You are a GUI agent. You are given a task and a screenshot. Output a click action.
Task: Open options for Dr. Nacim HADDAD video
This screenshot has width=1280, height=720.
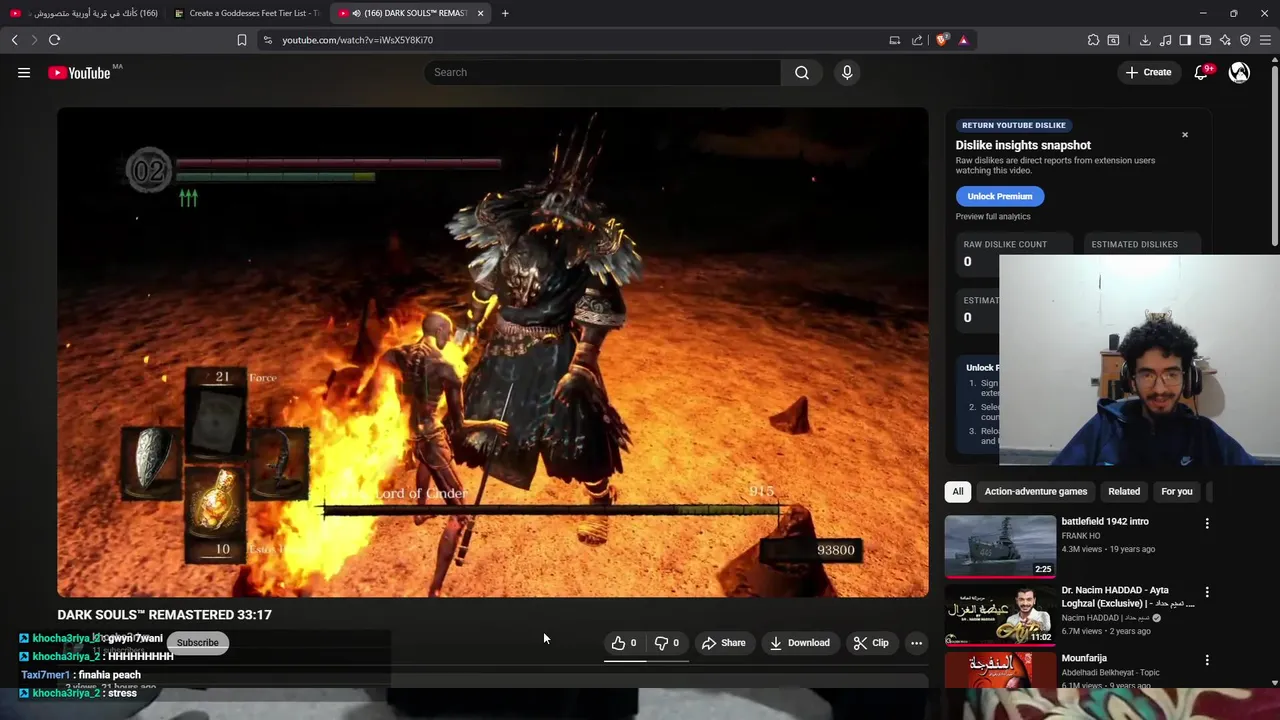coord(1207,592)
